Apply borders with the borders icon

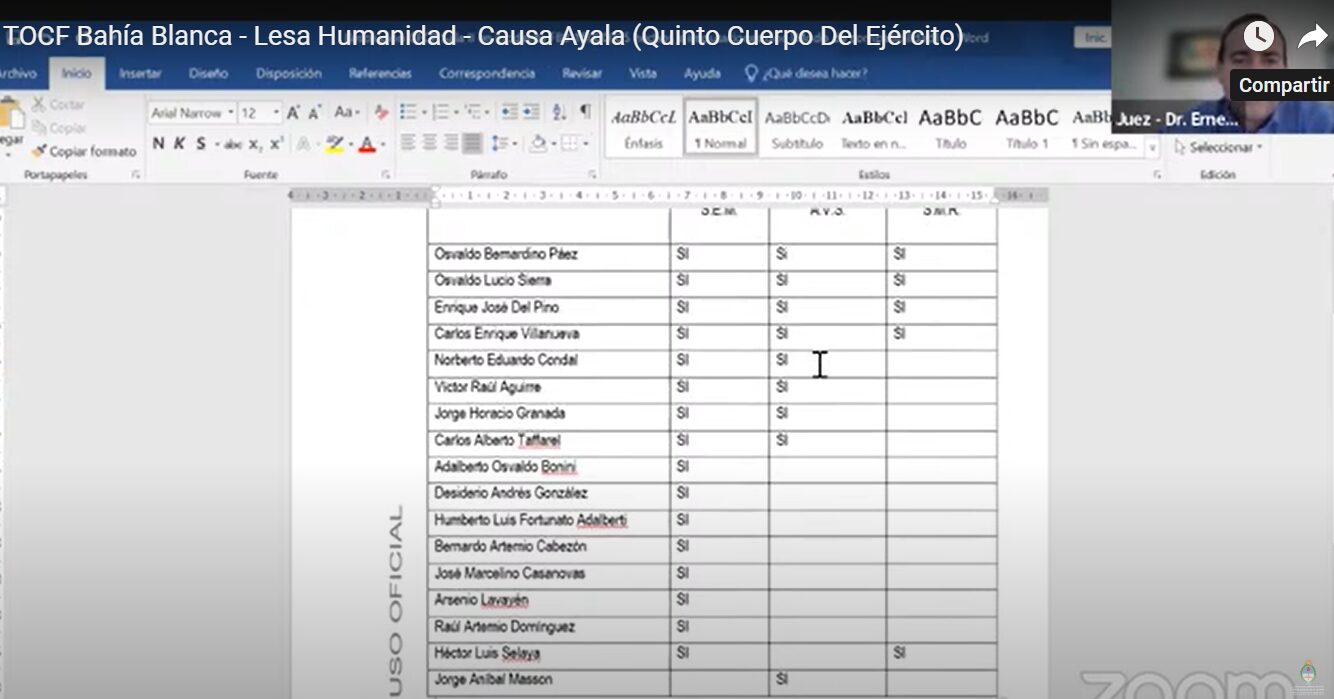569,144
